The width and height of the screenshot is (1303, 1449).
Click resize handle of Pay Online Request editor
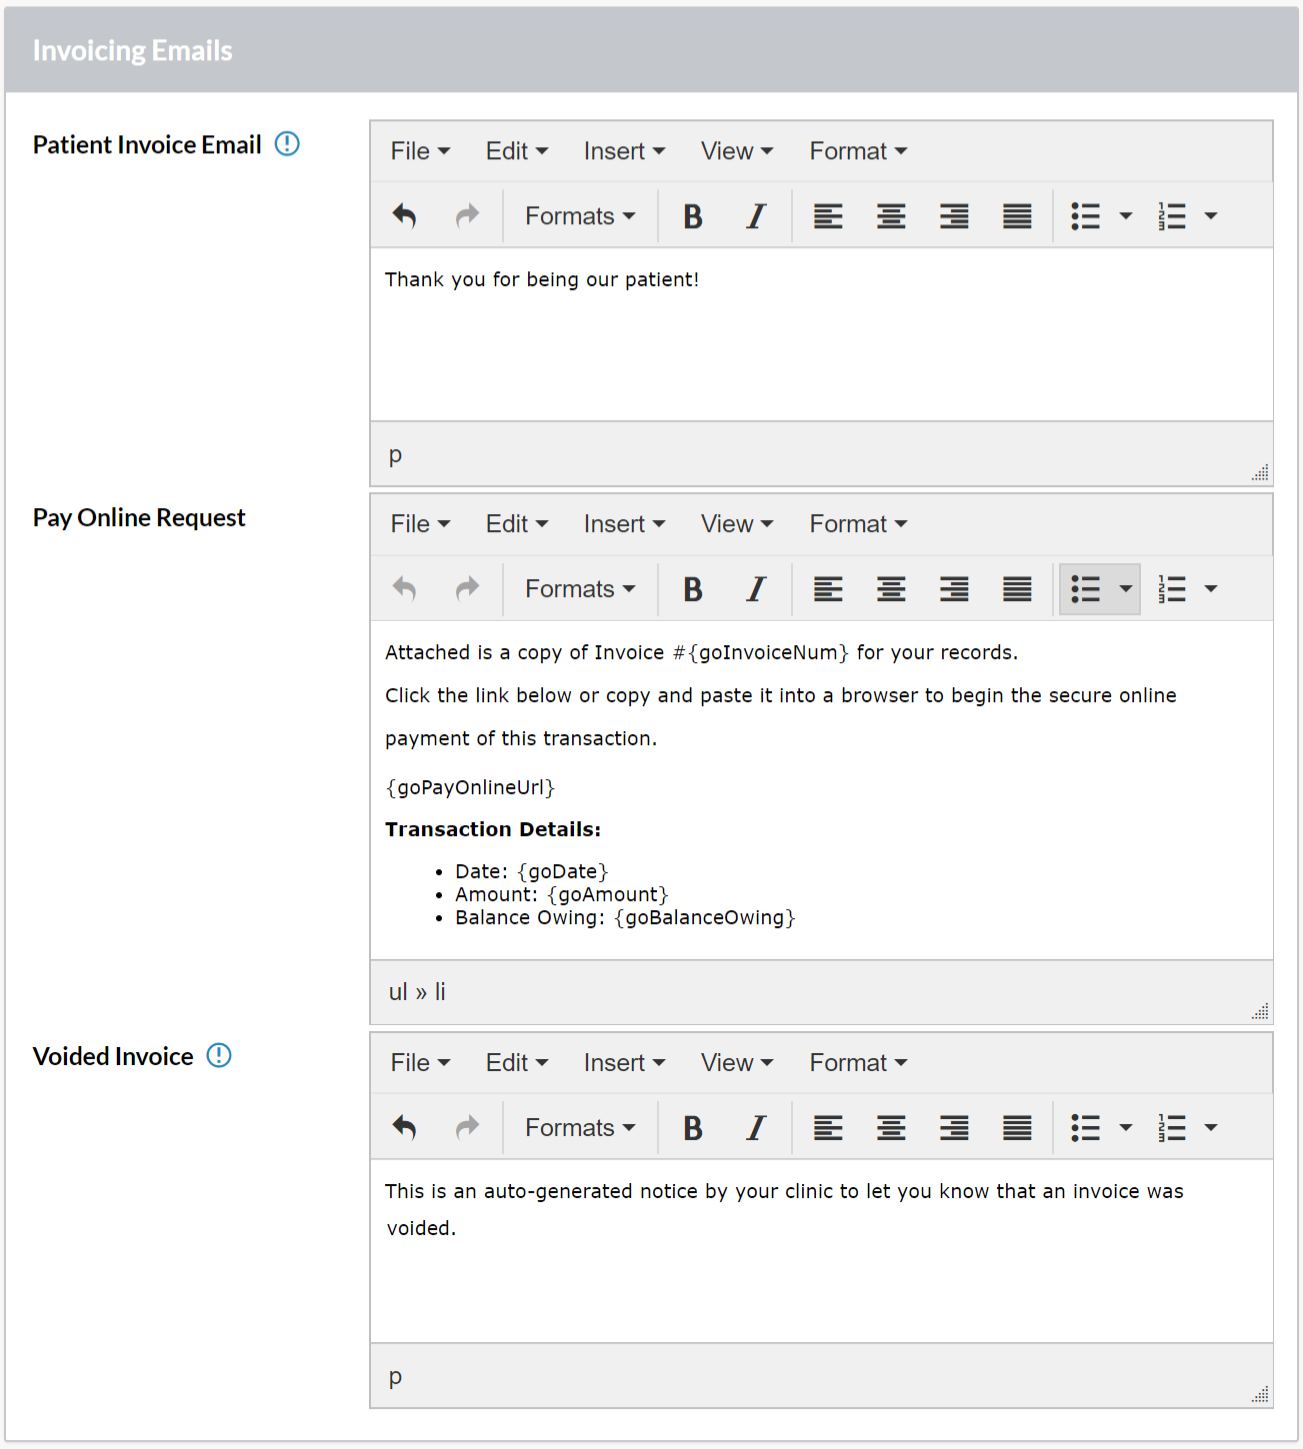[x=1260, y=1011]
